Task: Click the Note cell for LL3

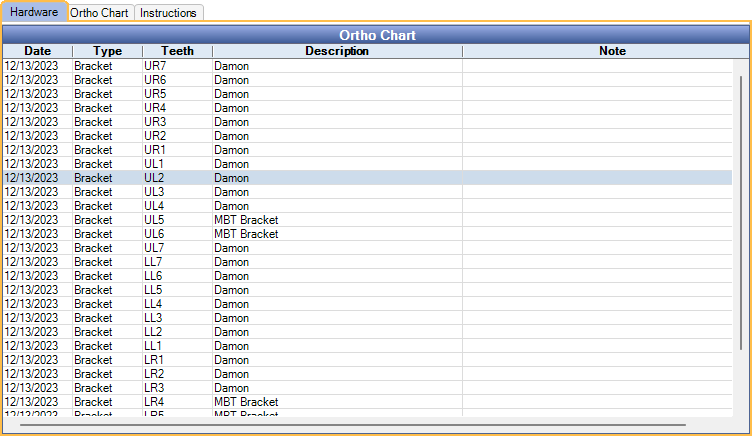Action: (597, 318)
